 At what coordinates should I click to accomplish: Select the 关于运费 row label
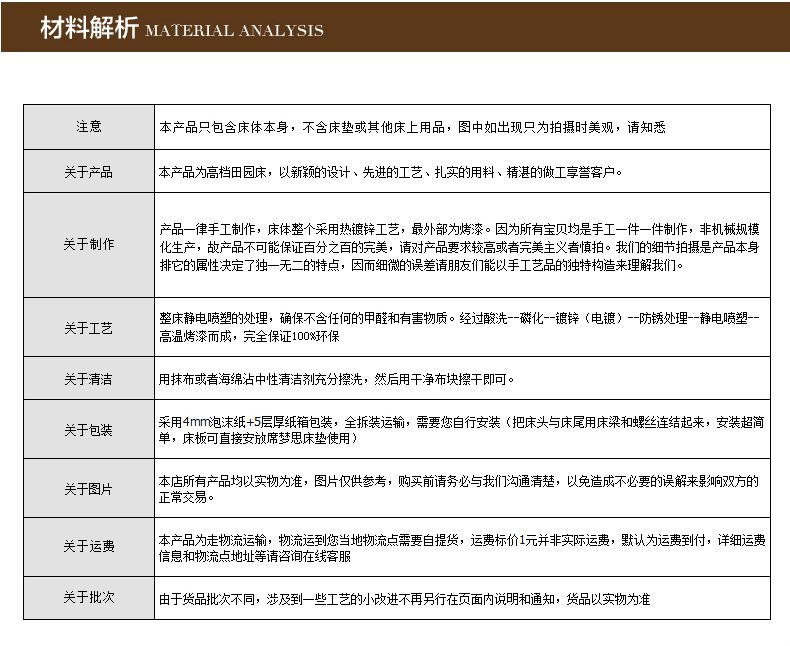tap(89, 546)
